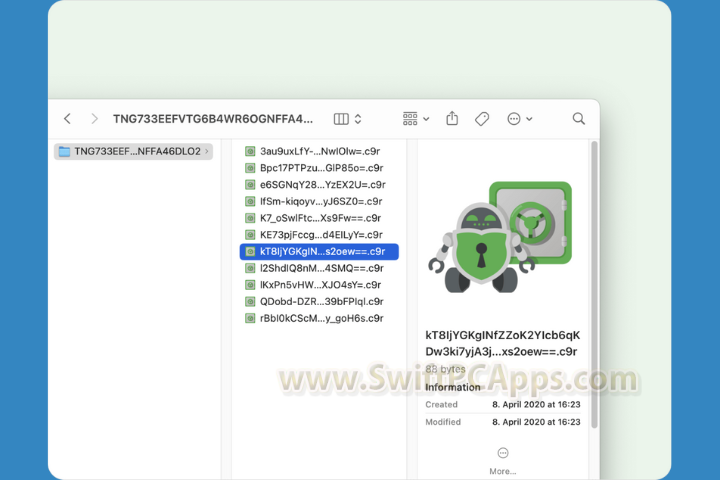Click icon of l2ShdlQ8nM file
This screenshot has height=480, width=720.
[250, 268]
